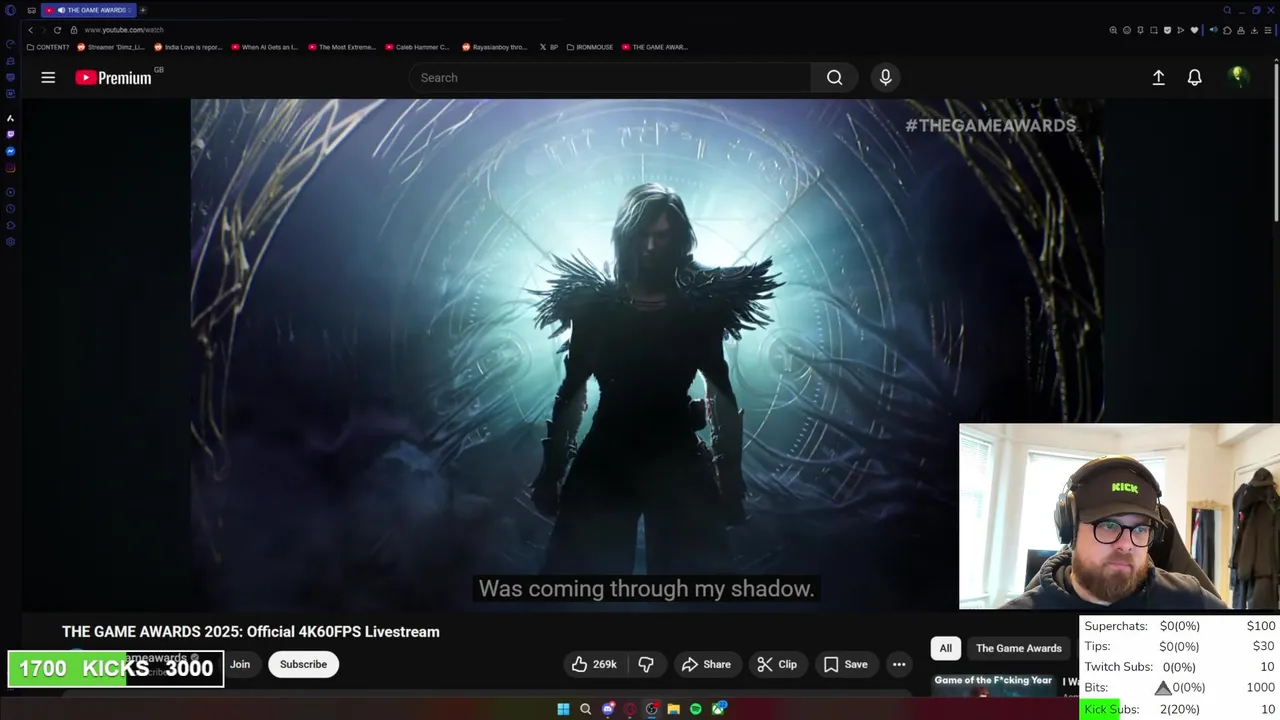Click the Join membership button
The width and height of the screenshot is (1280, 720).
240,664
